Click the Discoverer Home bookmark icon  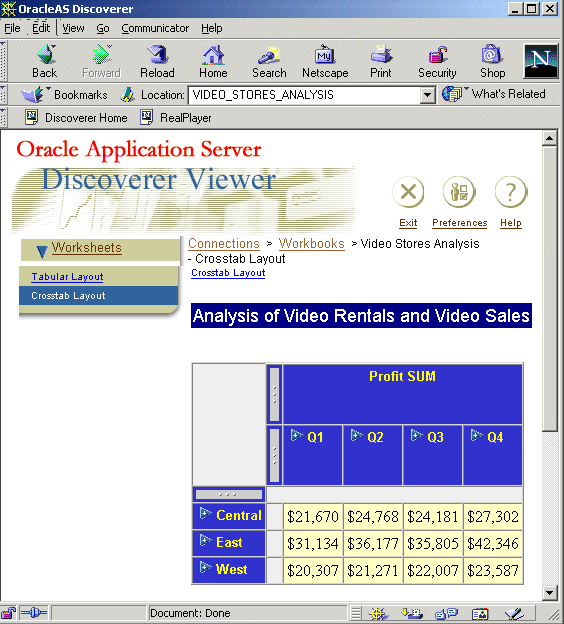[x=31, y=117]
